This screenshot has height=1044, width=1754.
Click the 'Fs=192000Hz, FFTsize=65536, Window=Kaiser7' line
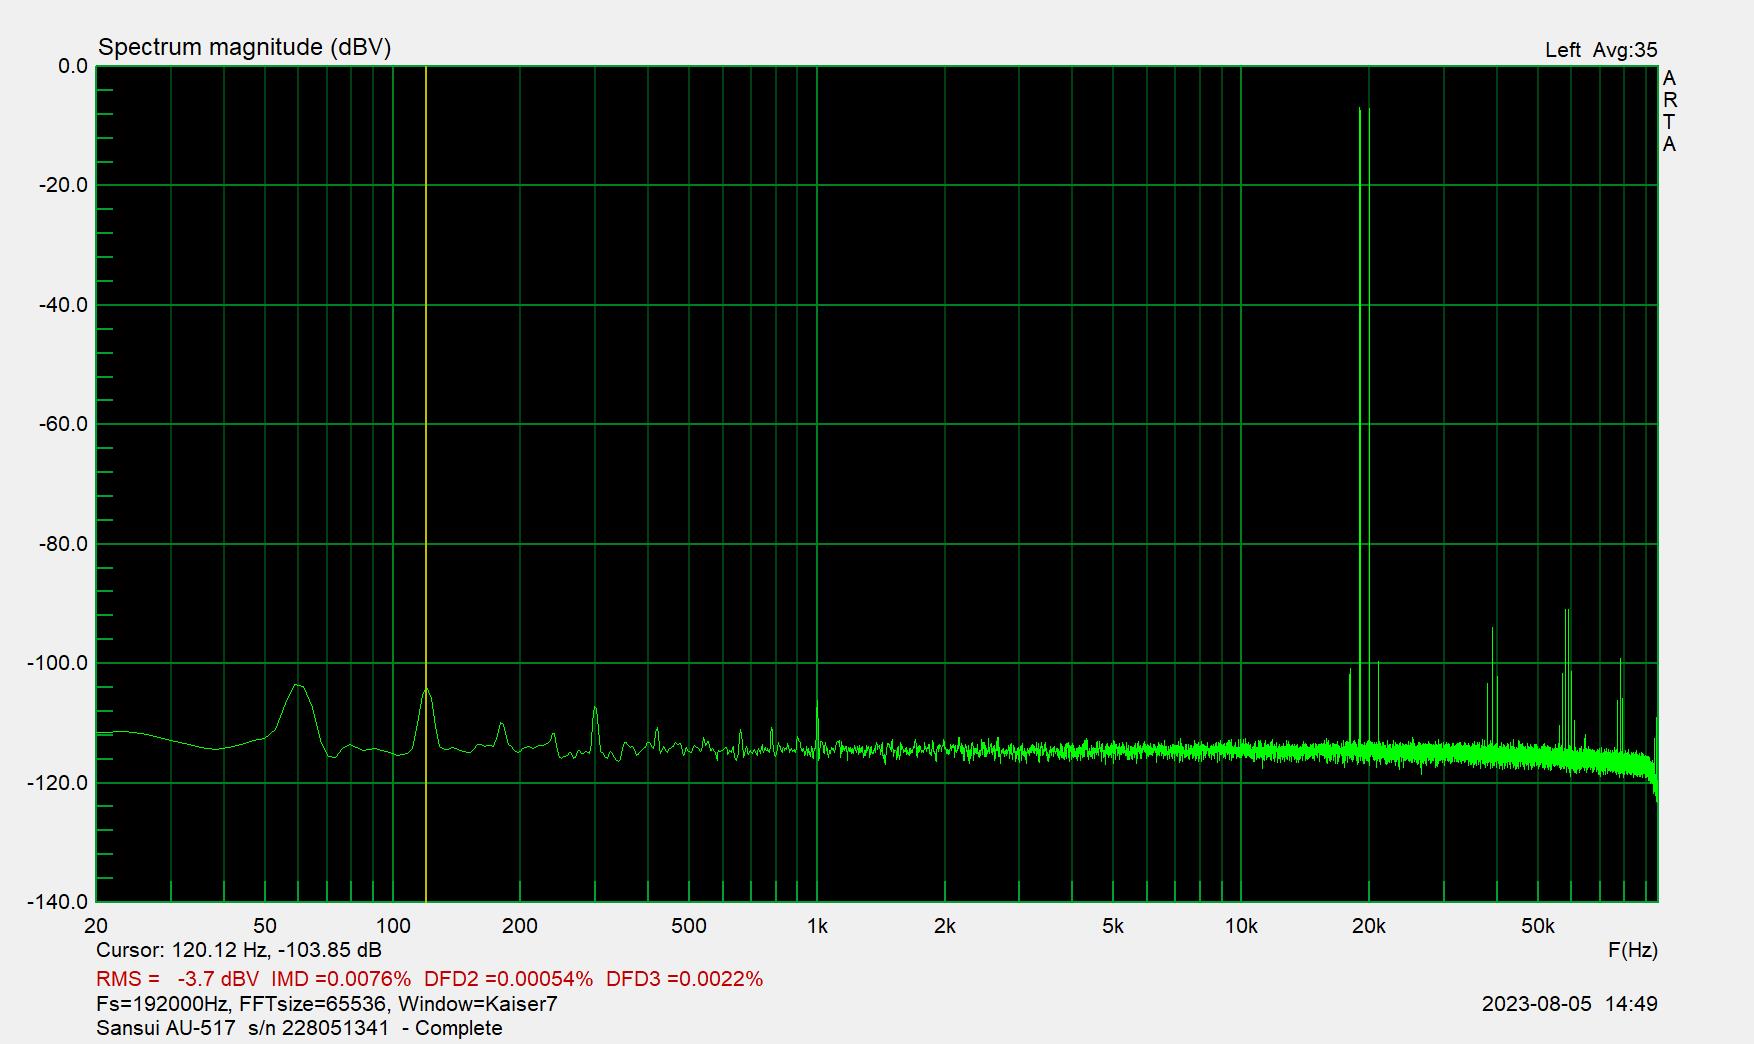(327, 1003)
